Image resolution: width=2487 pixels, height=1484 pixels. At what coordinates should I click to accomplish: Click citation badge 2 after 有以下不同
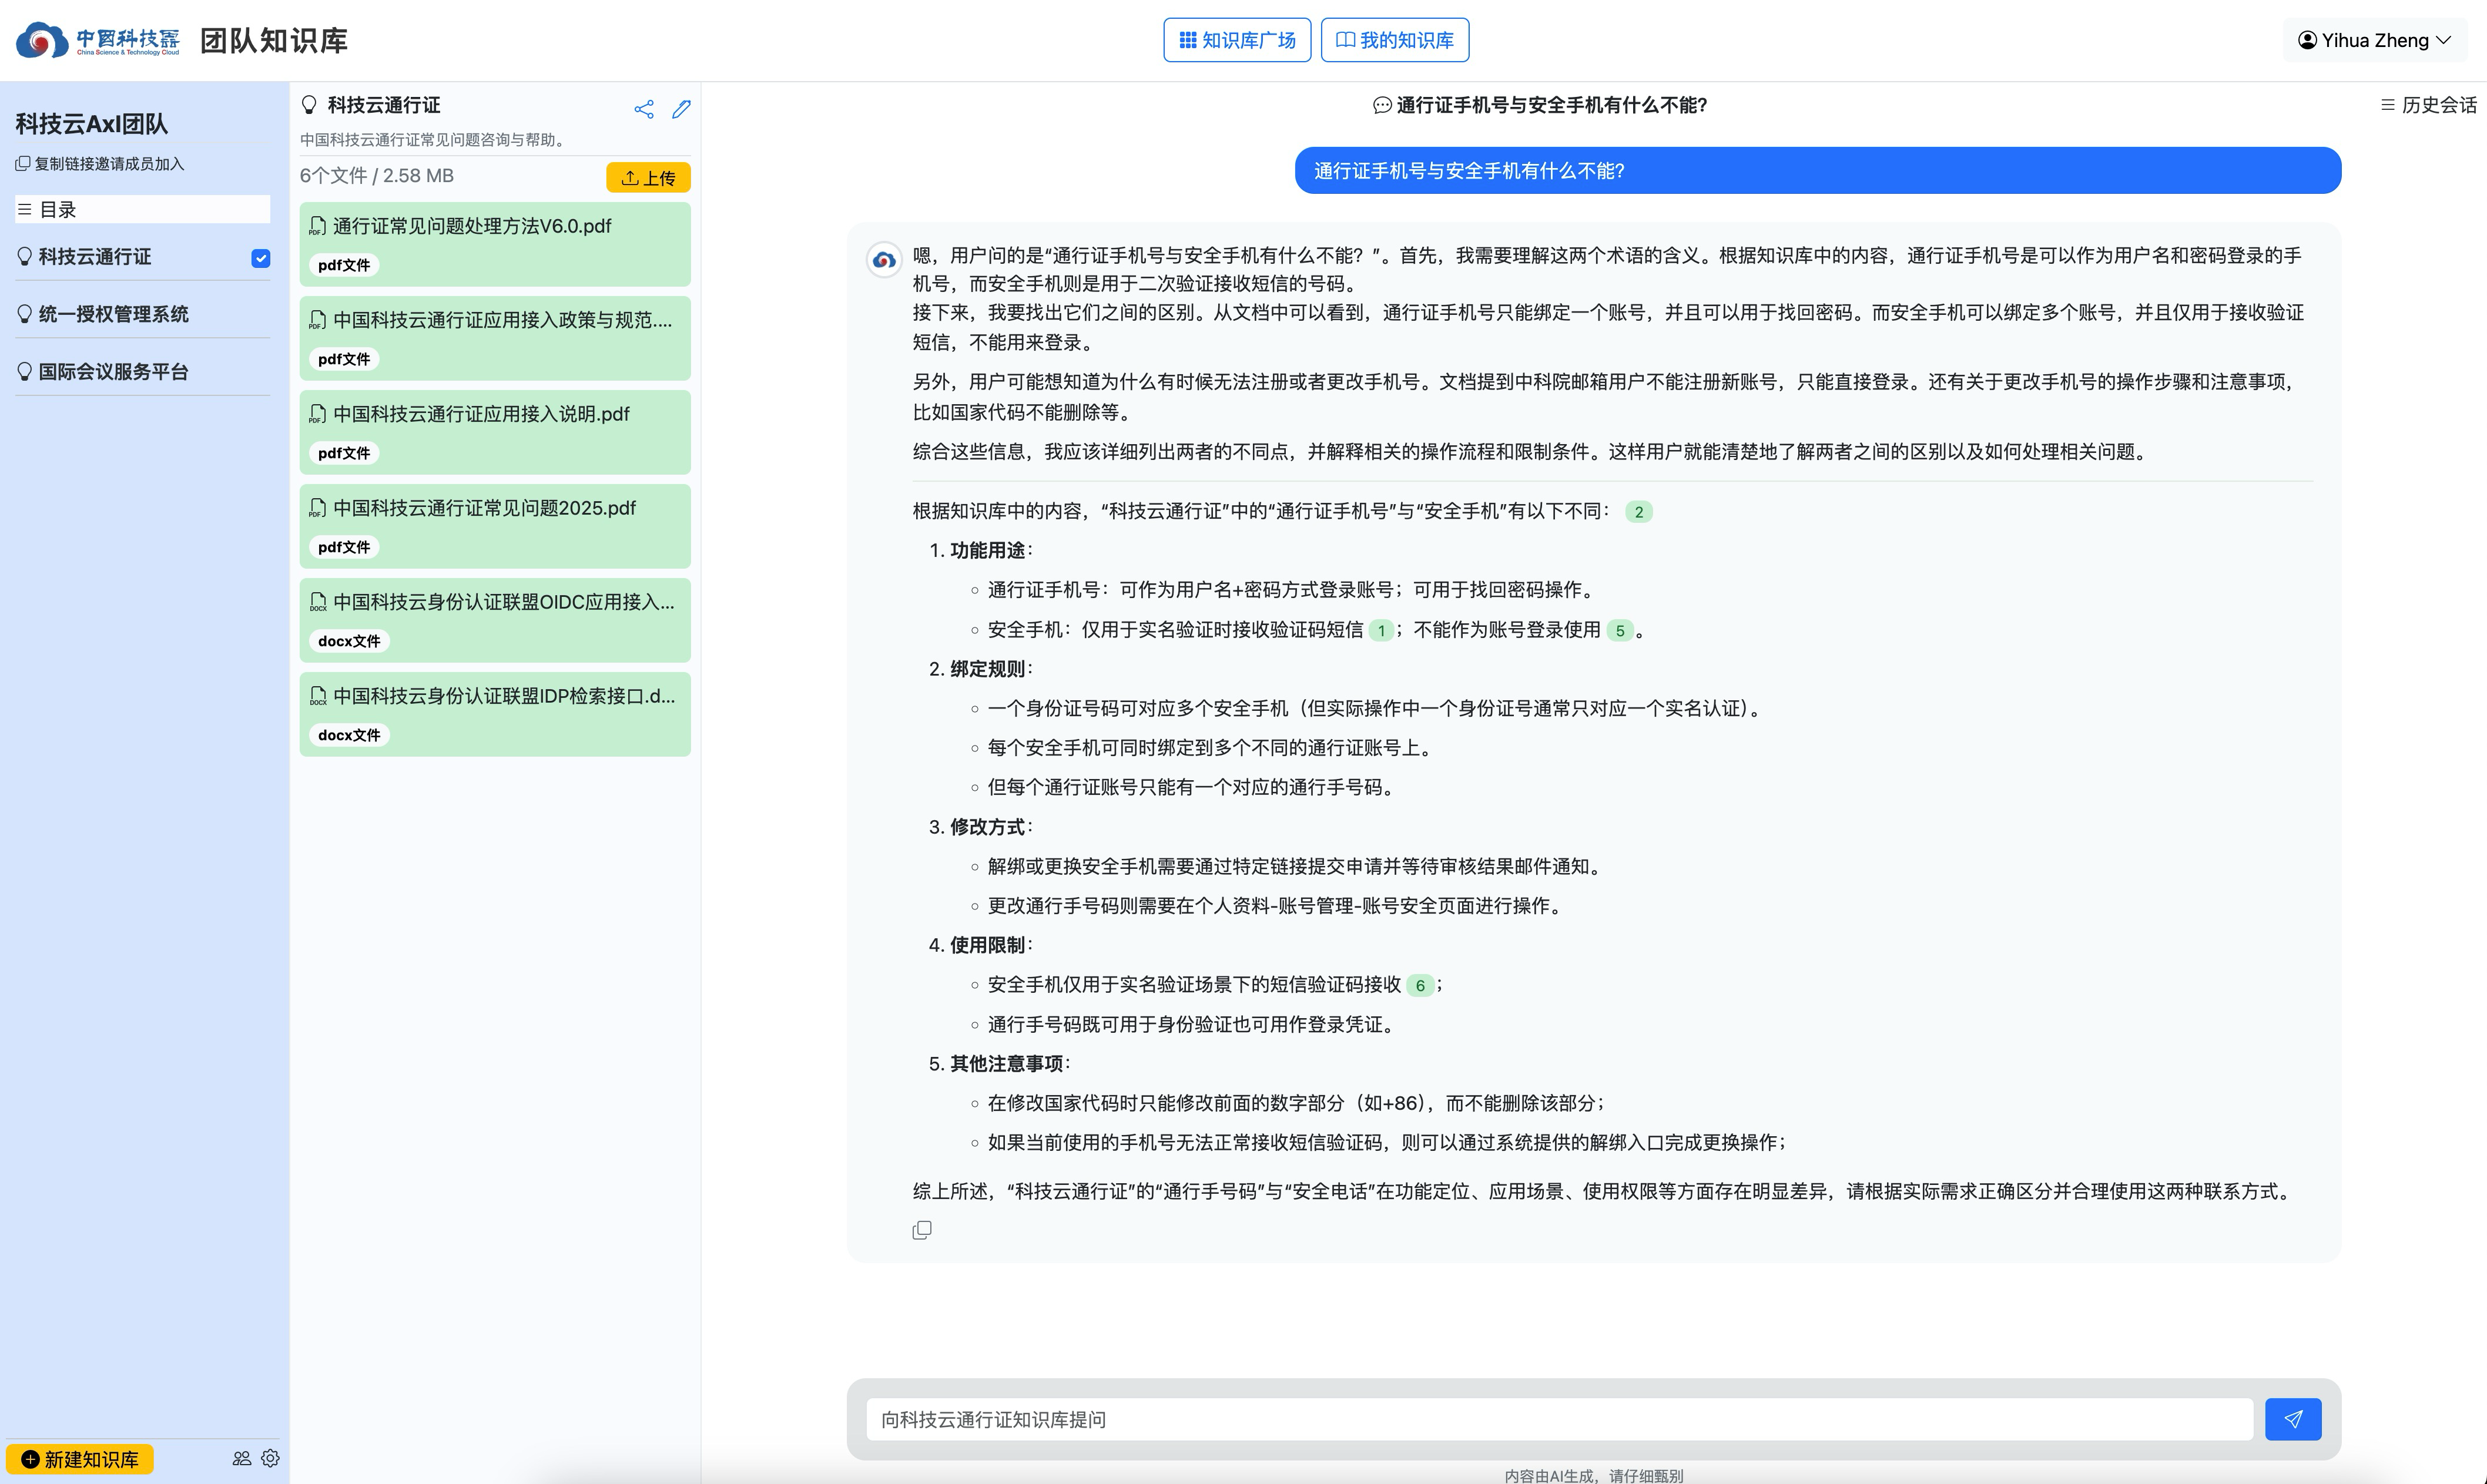(x=1639, y=512)
